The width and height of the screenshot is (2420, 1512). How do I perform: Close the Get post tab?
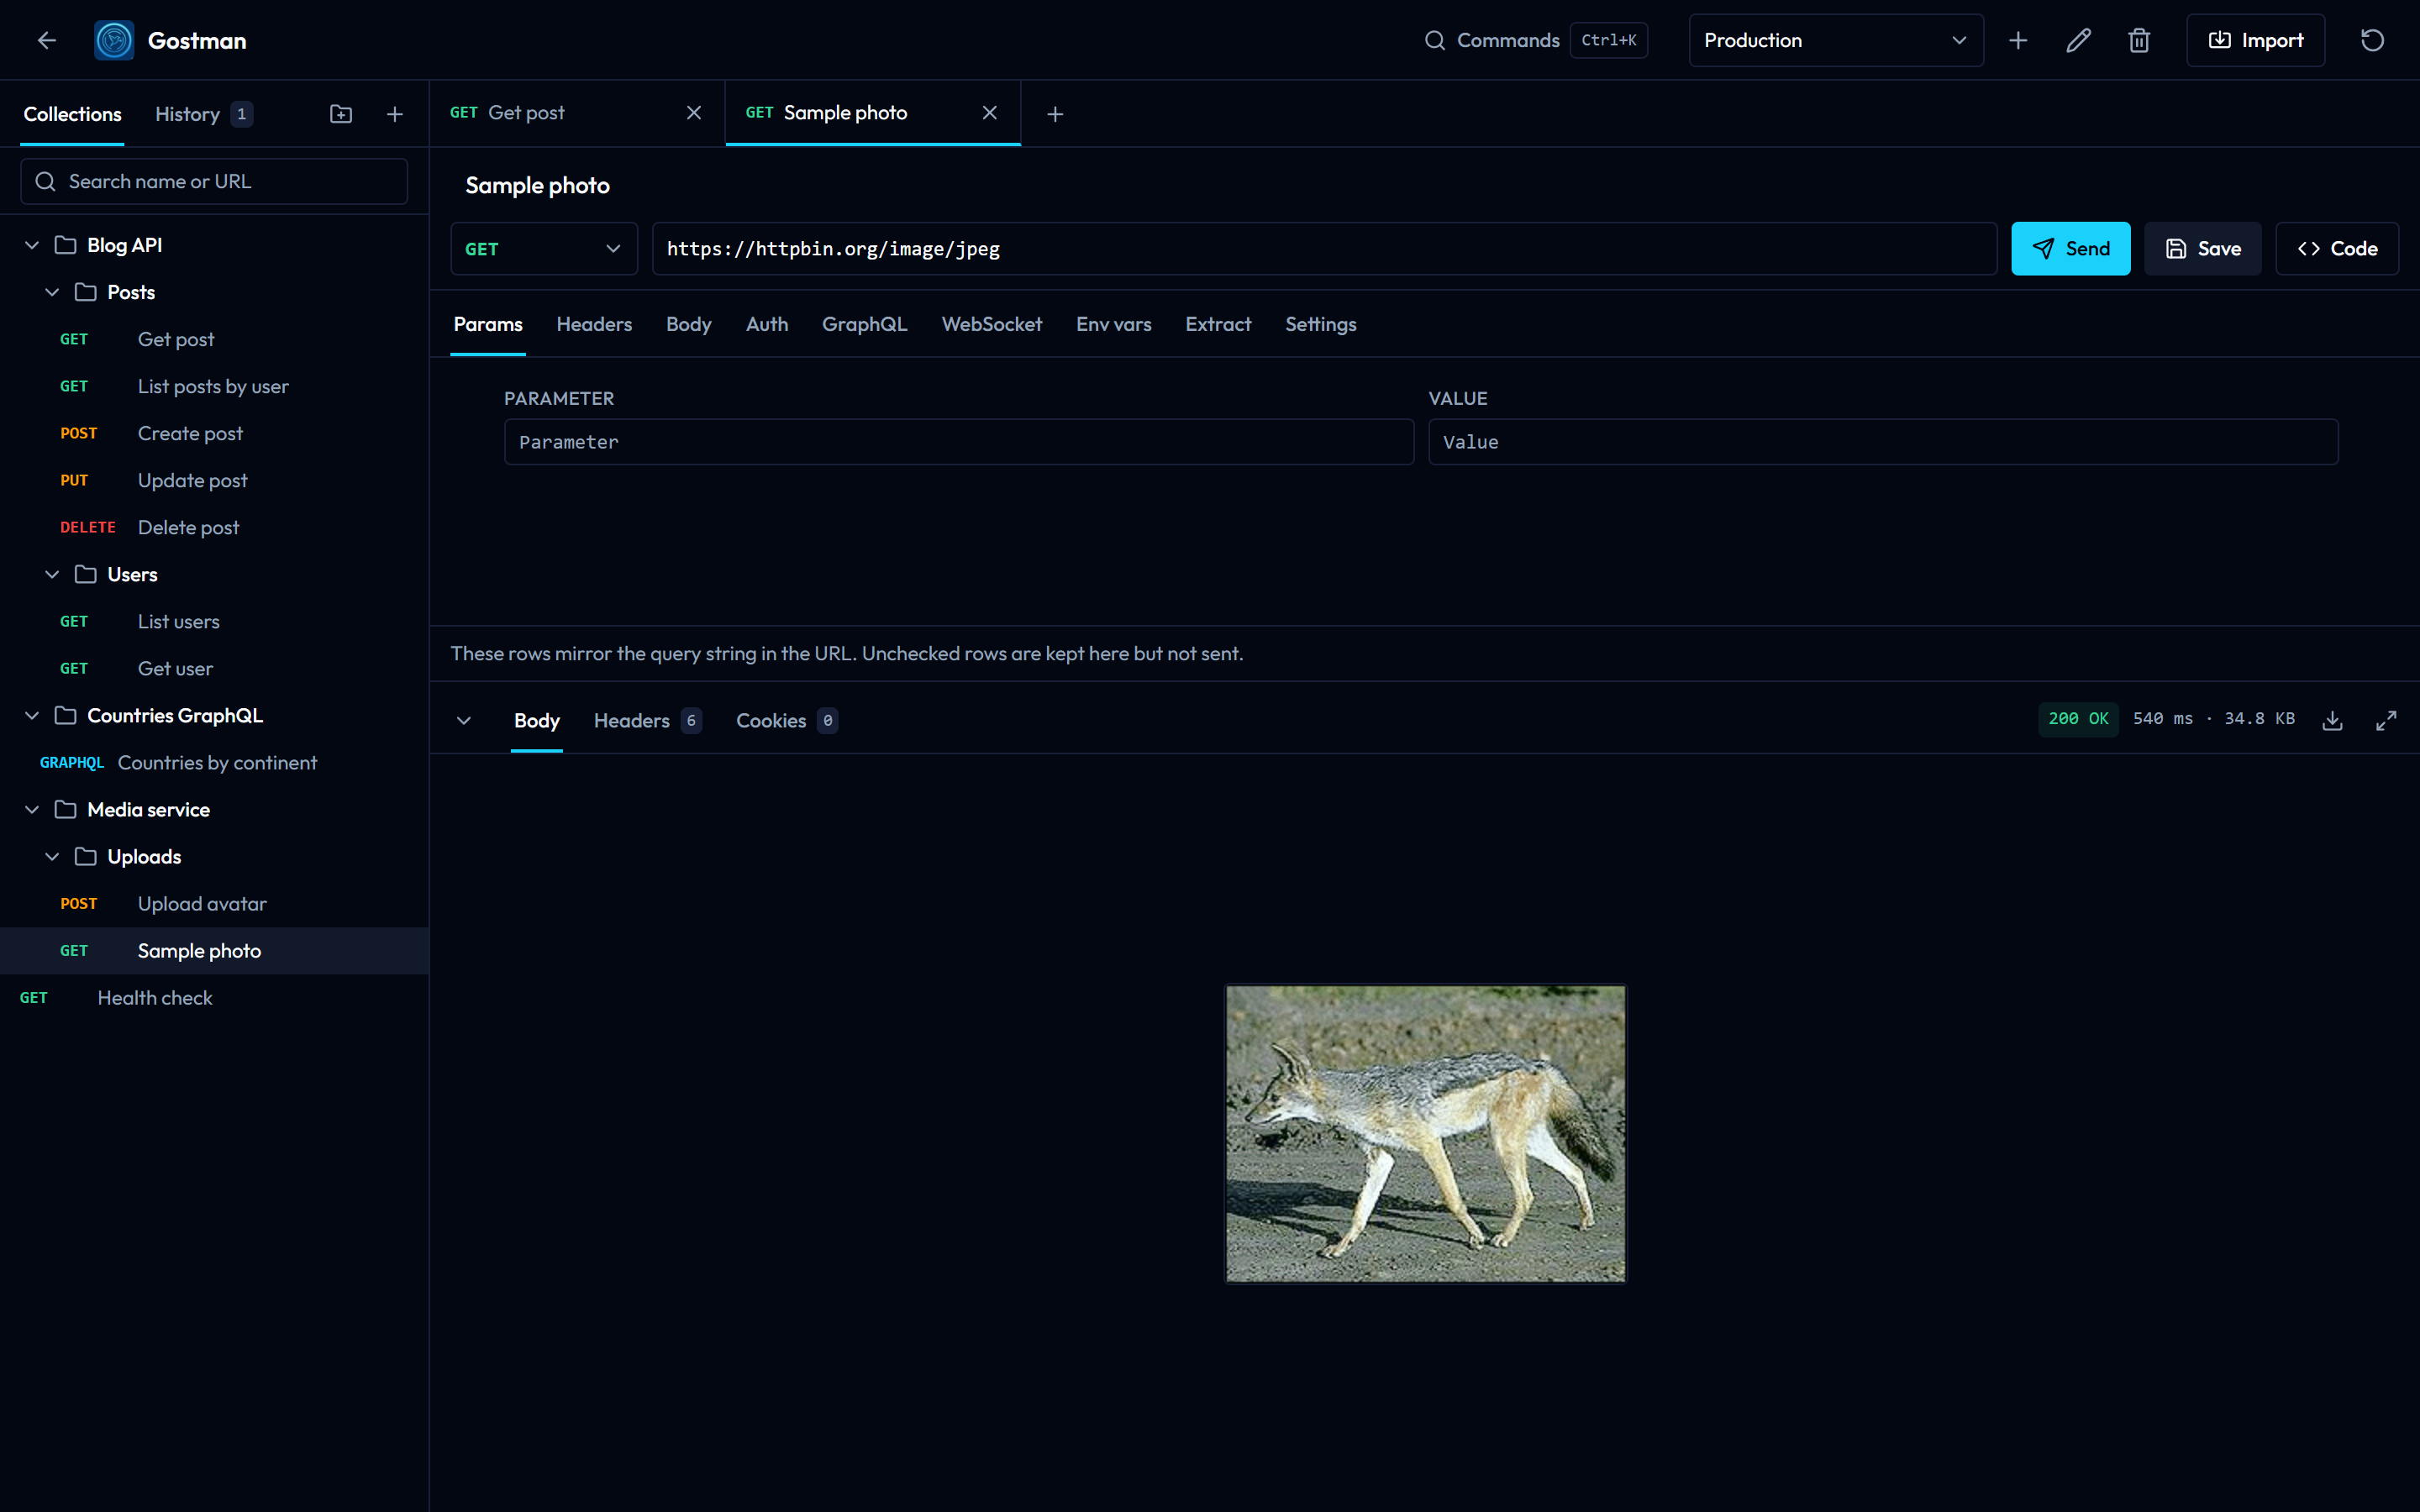[x=694, y=113]
